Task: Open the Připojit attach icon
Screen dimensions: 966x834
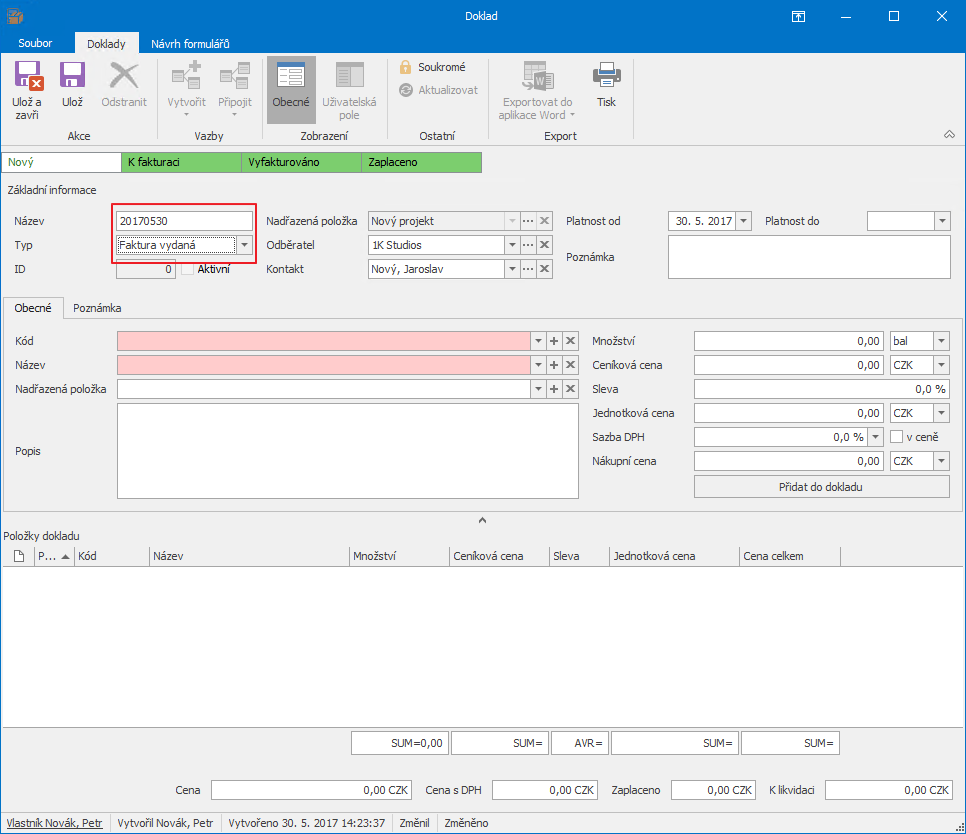Action: tap(235, 76)
